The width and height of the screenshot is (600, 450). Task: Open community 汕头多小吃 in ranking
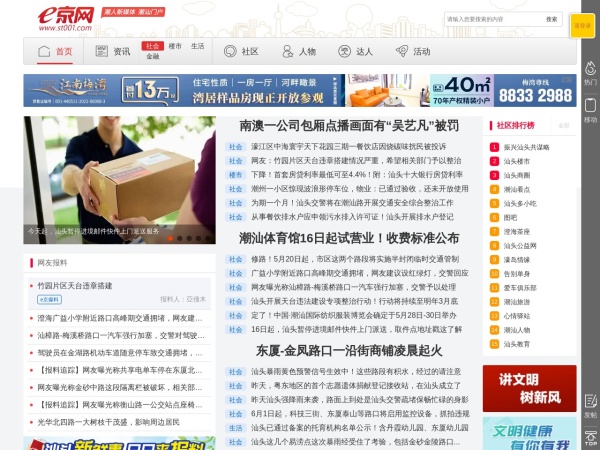point(520,204)
